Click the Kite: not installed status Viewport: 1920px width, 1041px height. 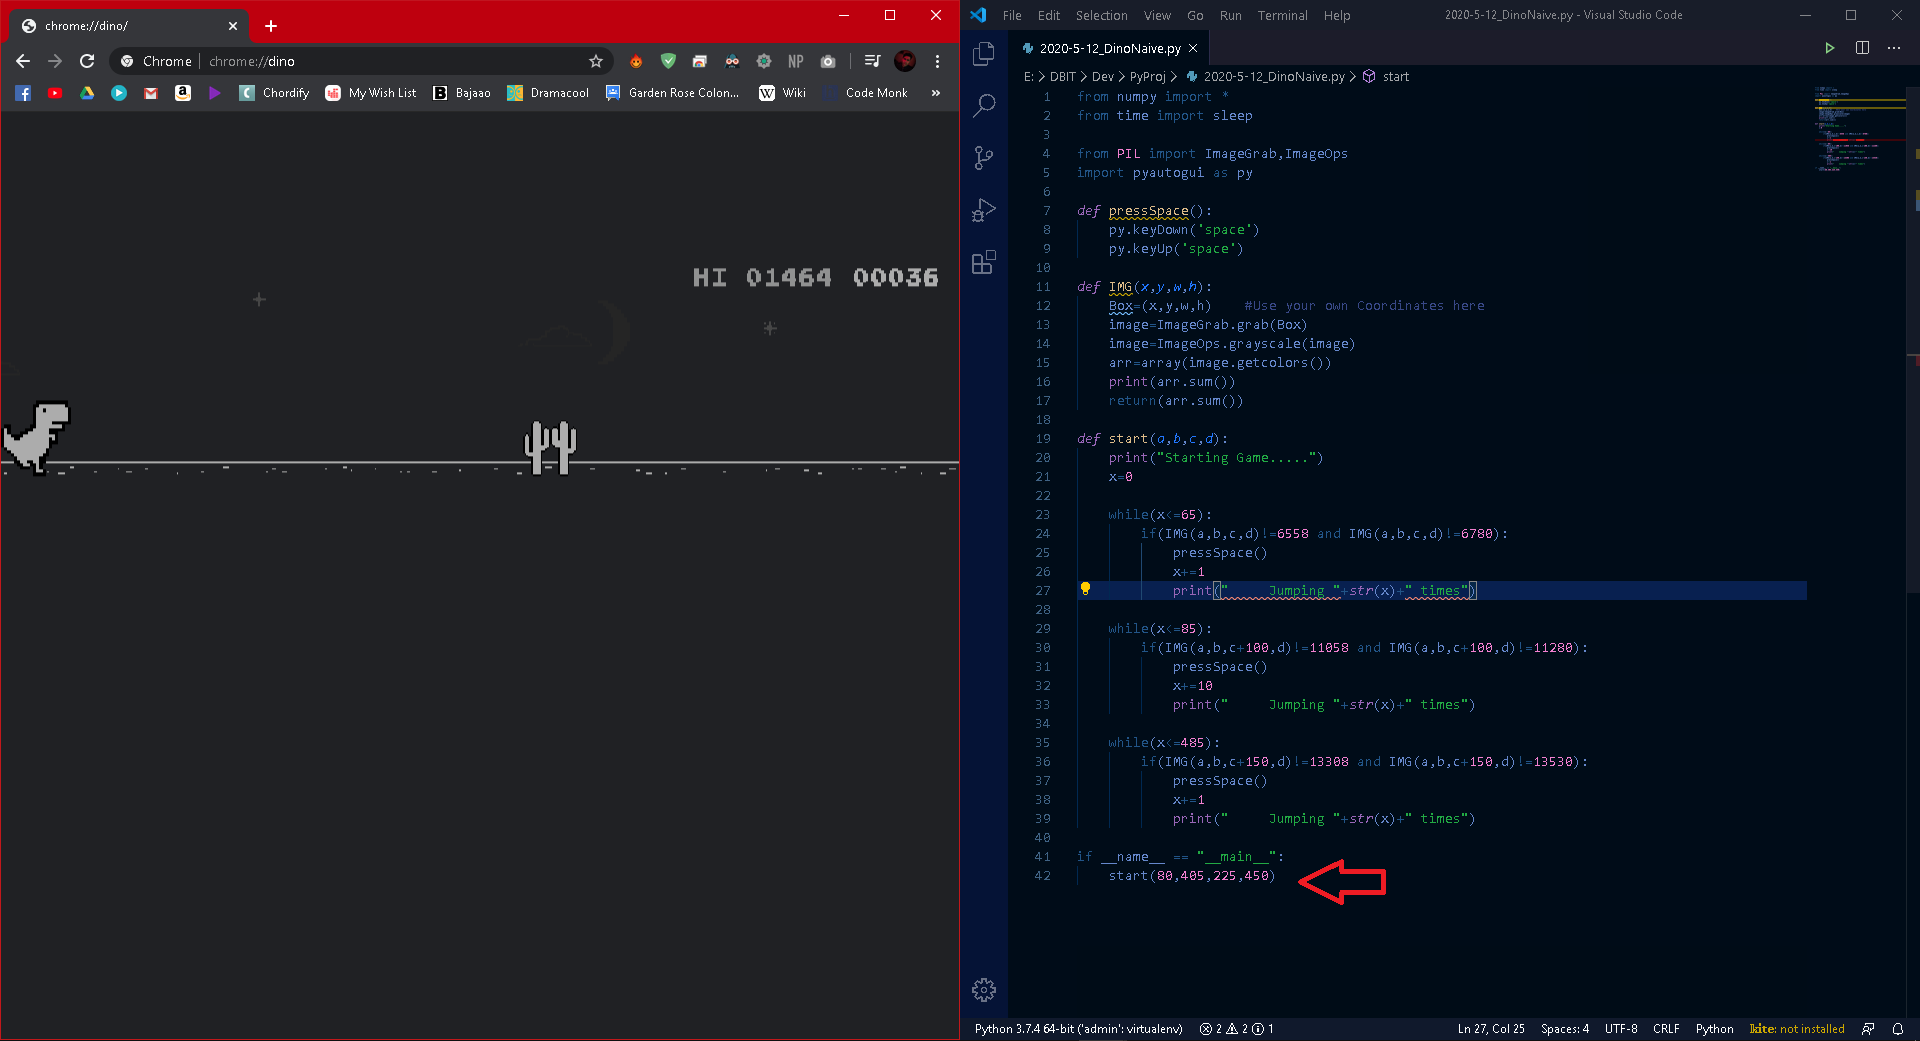(1797, 1029)
